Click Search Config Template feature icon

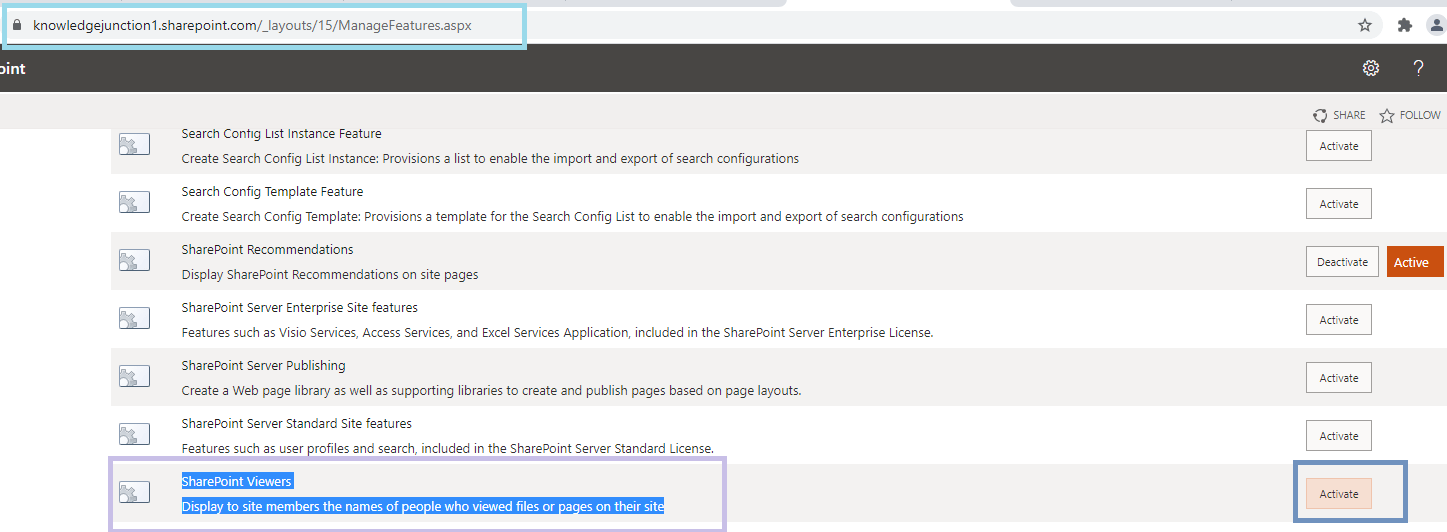click(134, 203)
